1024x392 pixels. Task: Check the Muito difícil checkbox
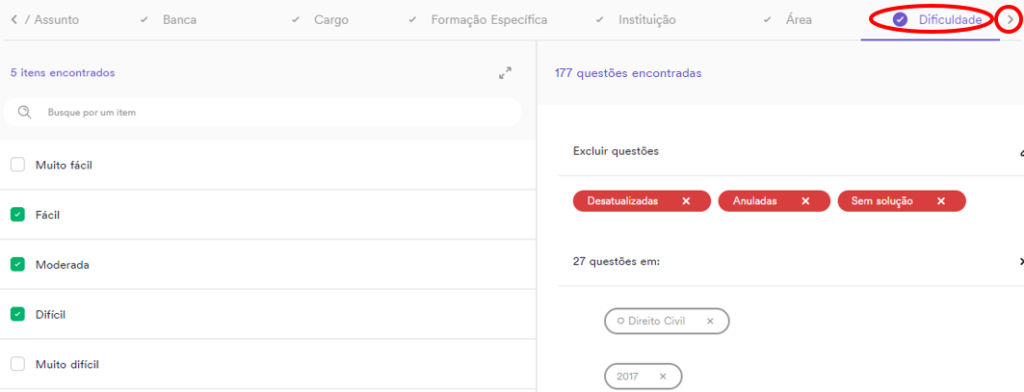click(18, 364)
